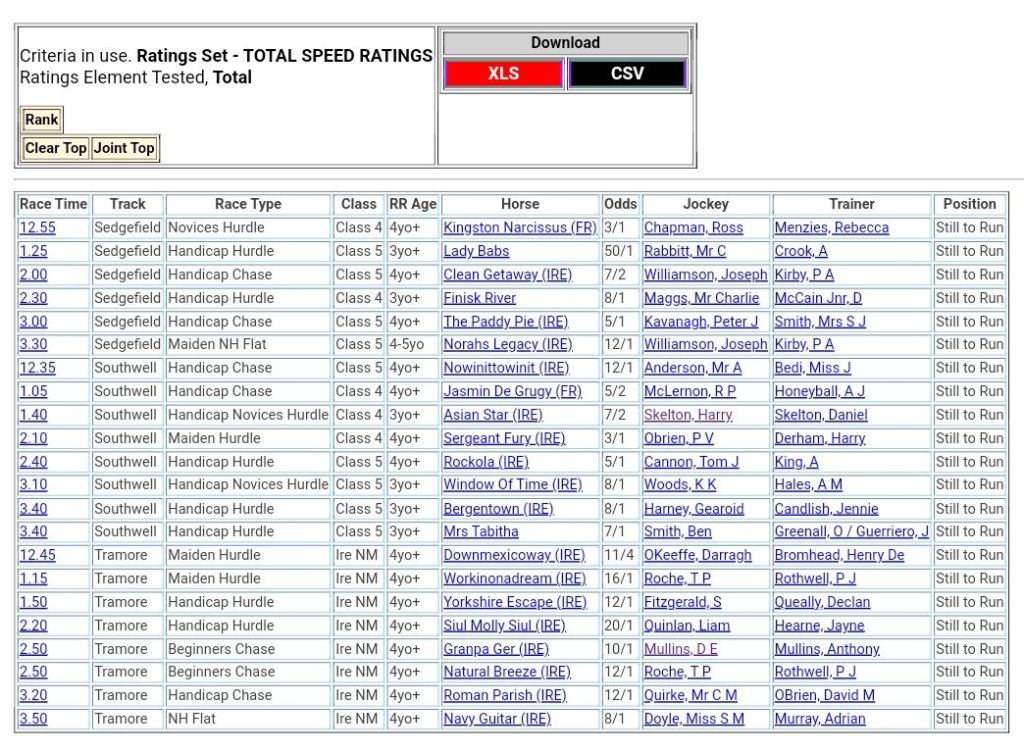The height and width of the screenshot is (753, 1024).
Task: Open trainer Skelton, Daniel link
Action: [x=821, y=415]
